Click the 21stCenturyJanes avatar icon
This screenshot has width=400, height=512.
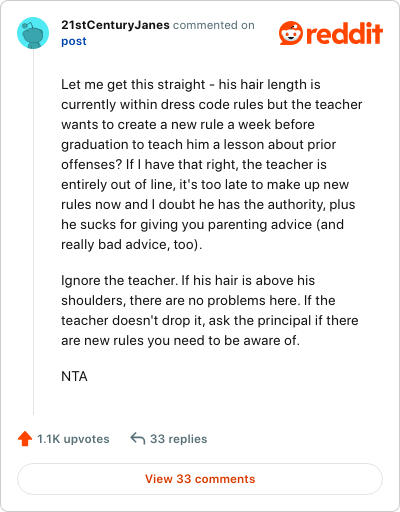(33, 33)
